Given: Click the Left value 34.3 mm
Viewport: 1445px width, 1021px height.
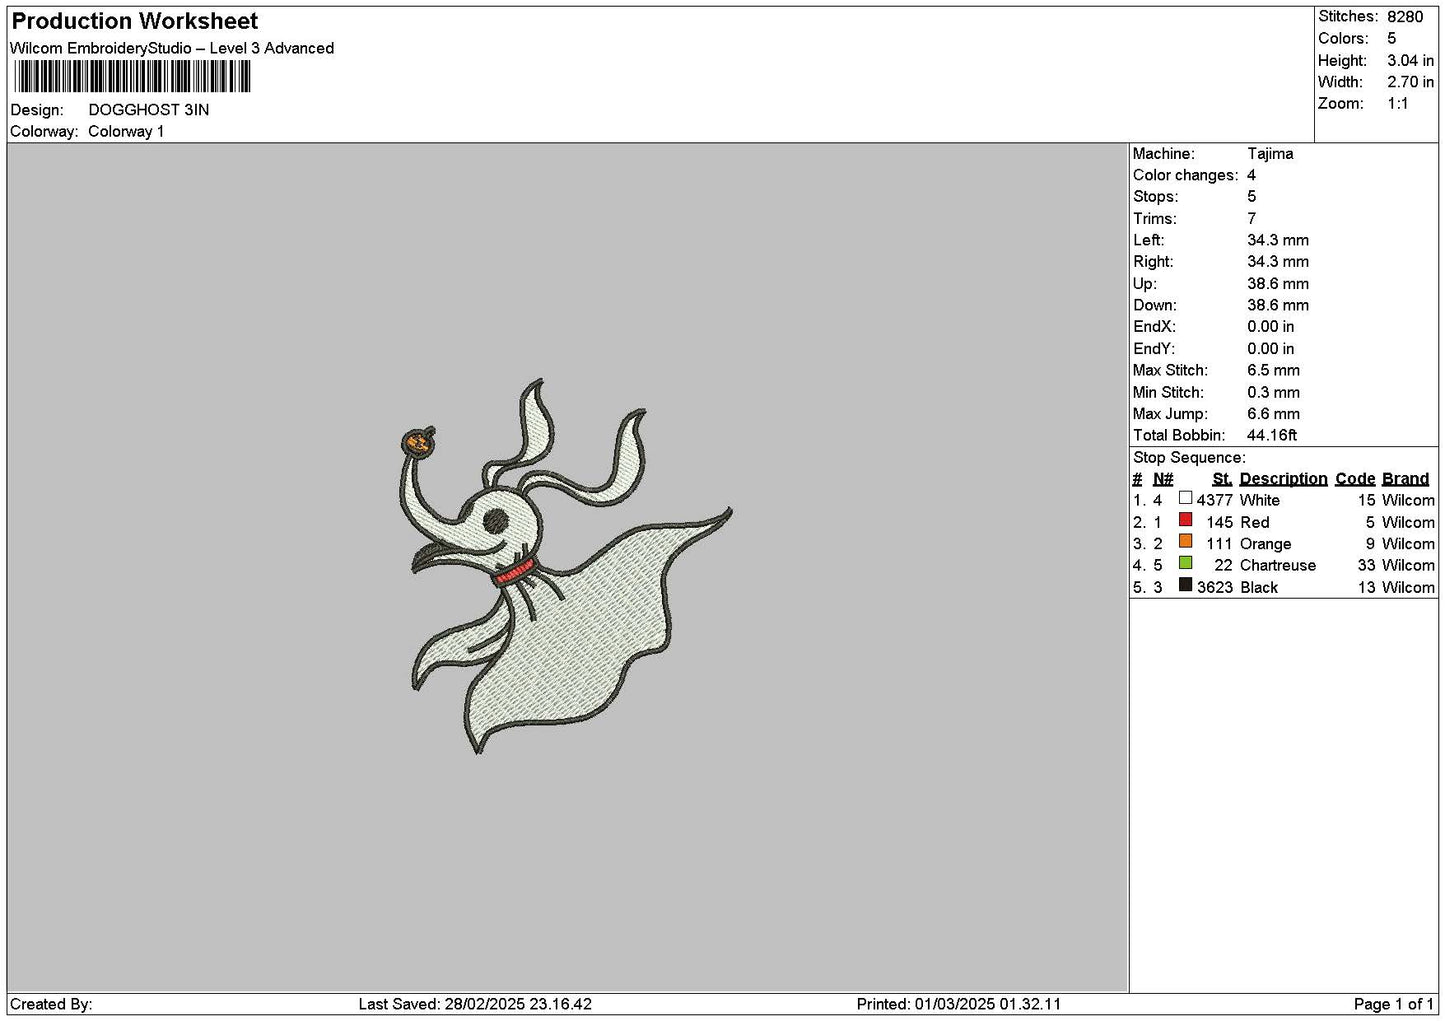Looking at the screenshot, I should click(x=1278, y=240).
